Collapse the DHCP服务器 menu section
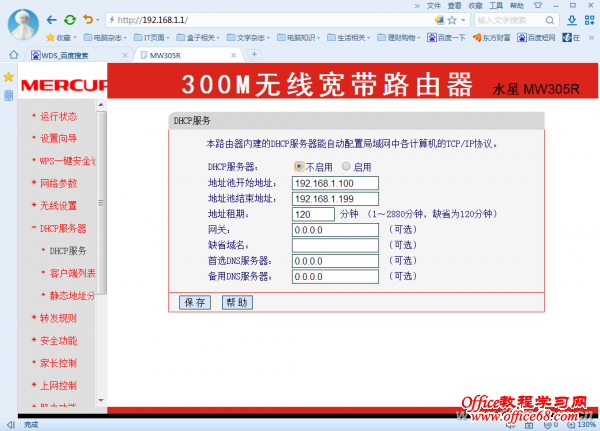 coord(63,228)
